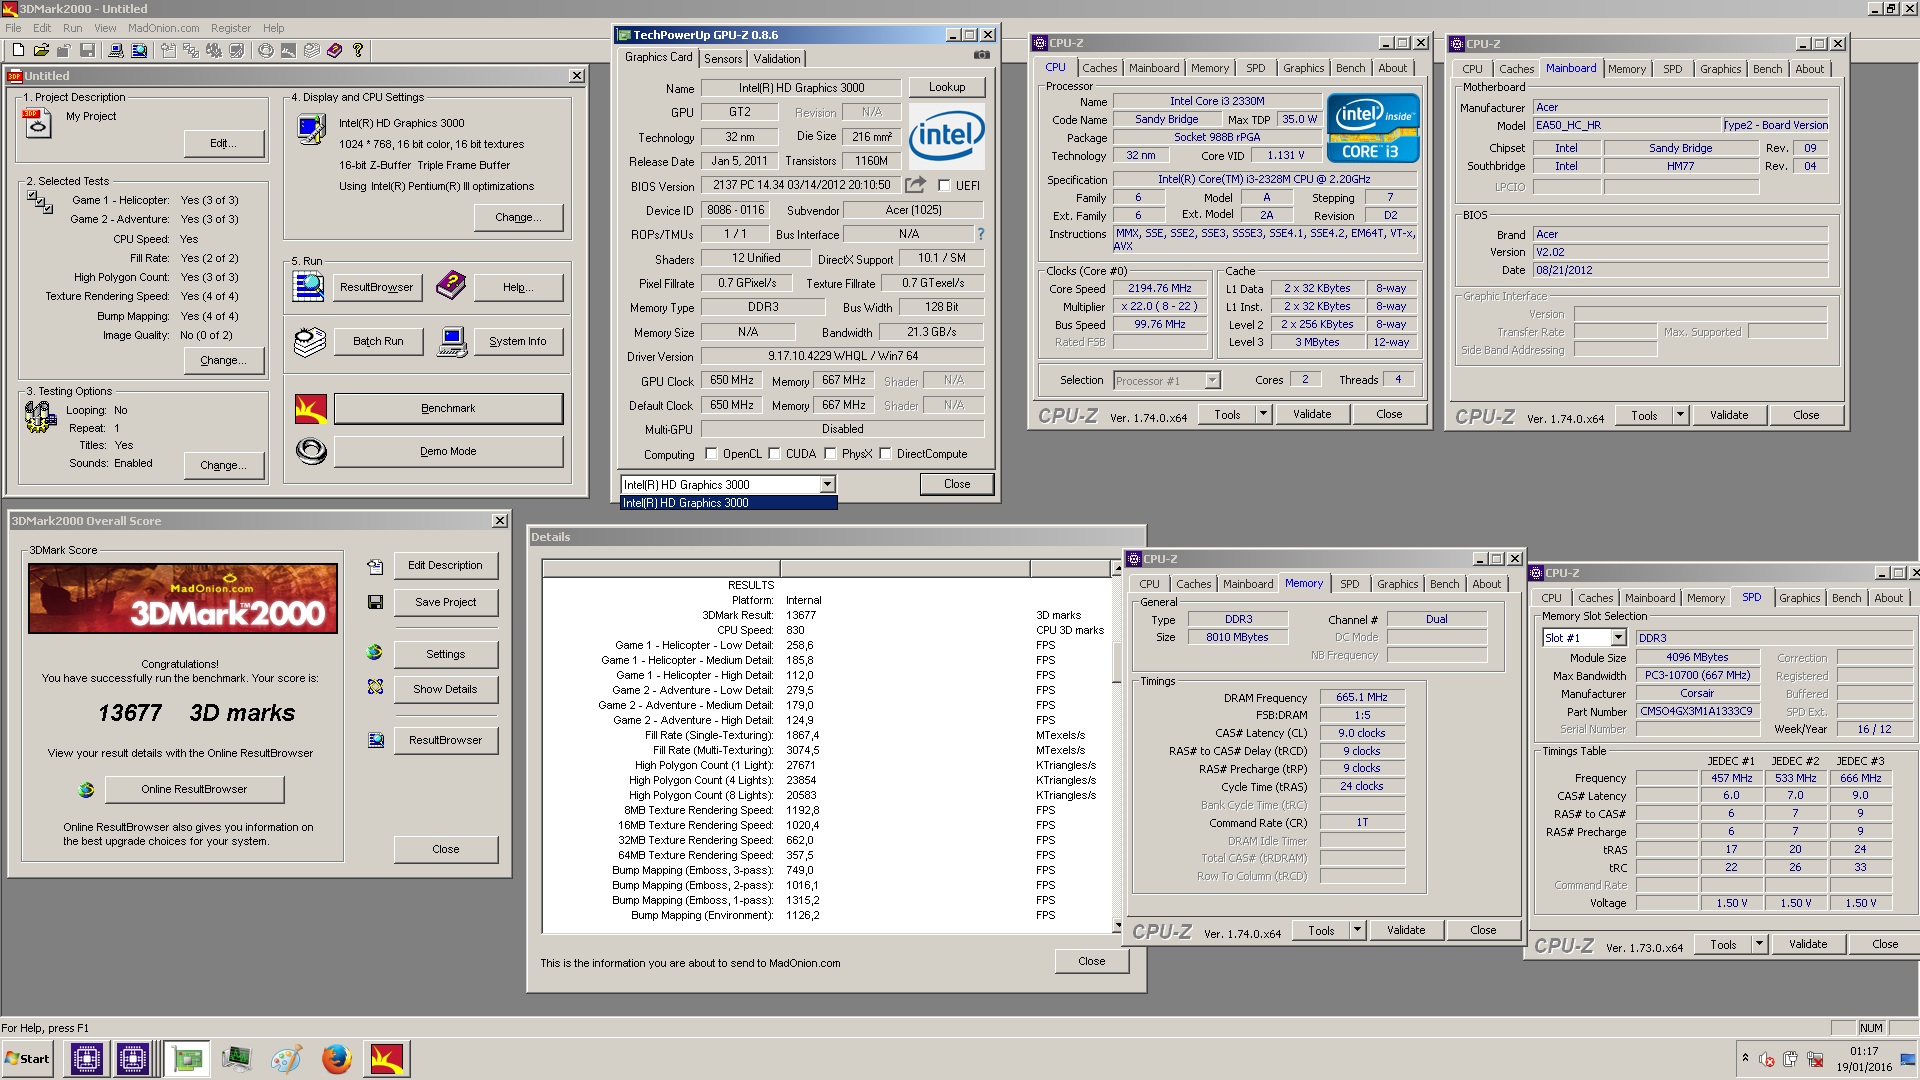This screenshot has height=1080, width=1920.
Task: Click the Show Details icon in Overall Score window
Action: point(375,687)
